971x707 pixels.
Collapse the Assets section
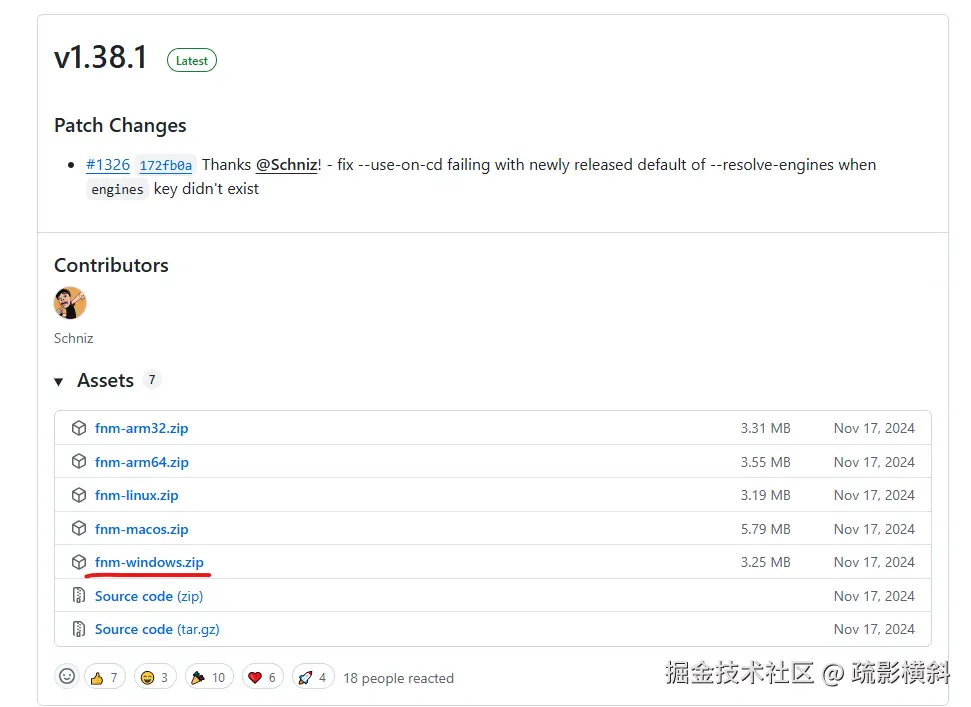click(x=105, y=380)
